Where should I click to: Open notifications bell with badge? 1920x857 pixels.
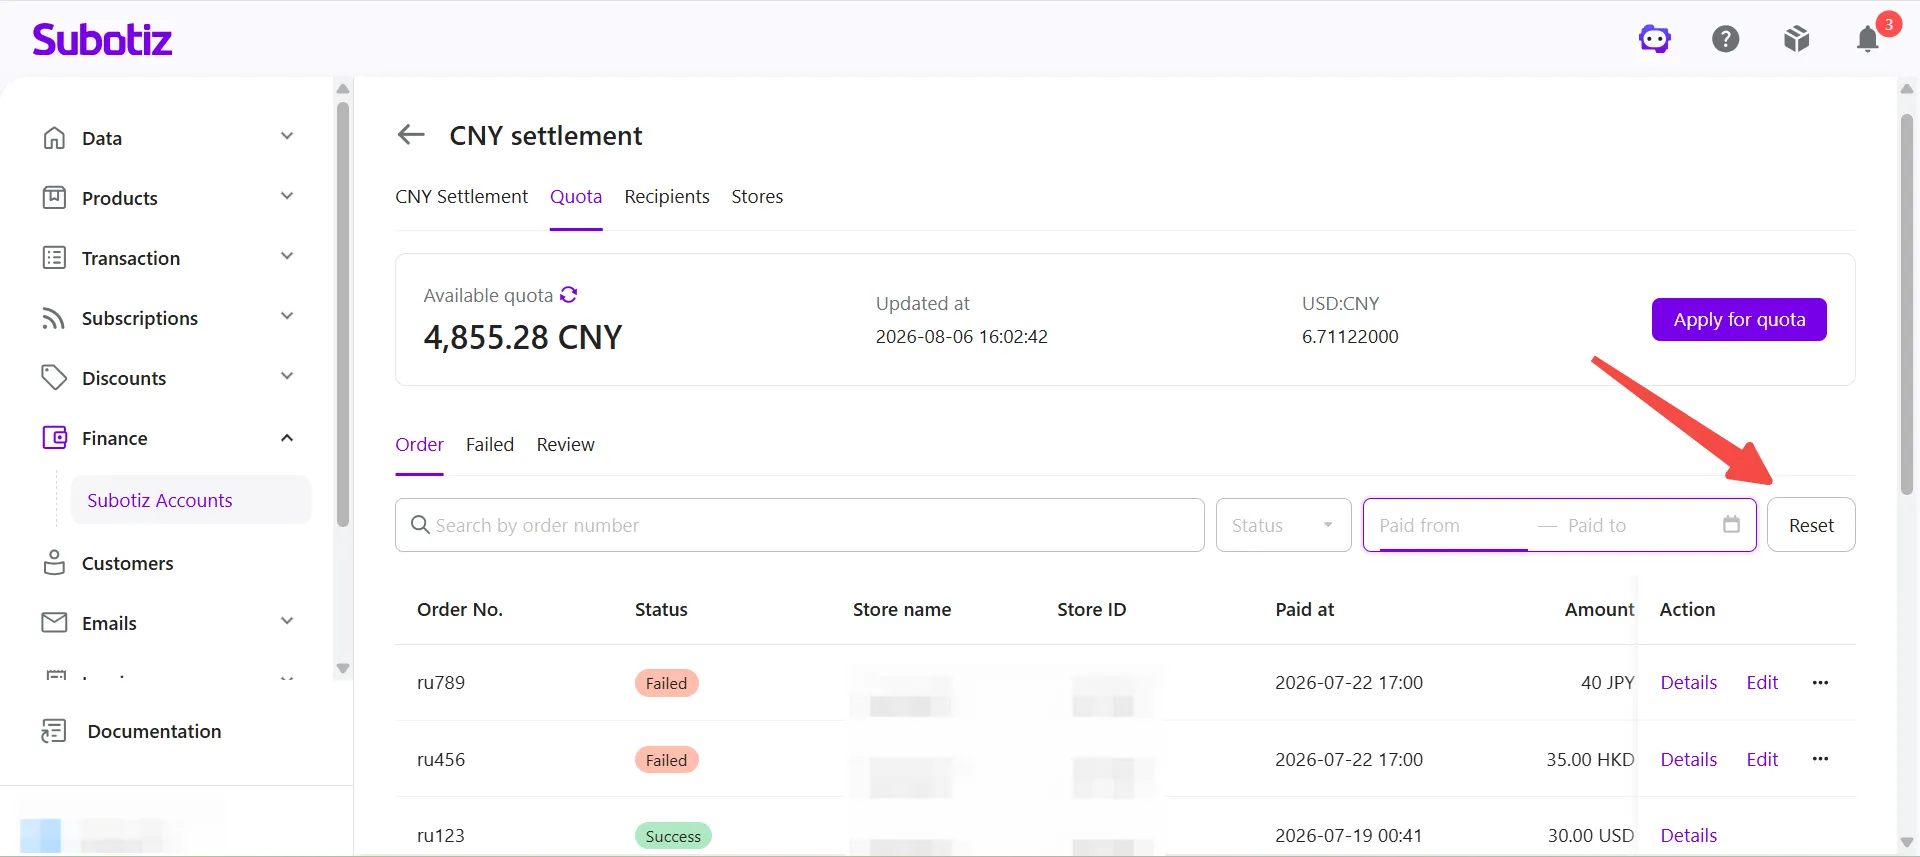[x=1868, y=39]
